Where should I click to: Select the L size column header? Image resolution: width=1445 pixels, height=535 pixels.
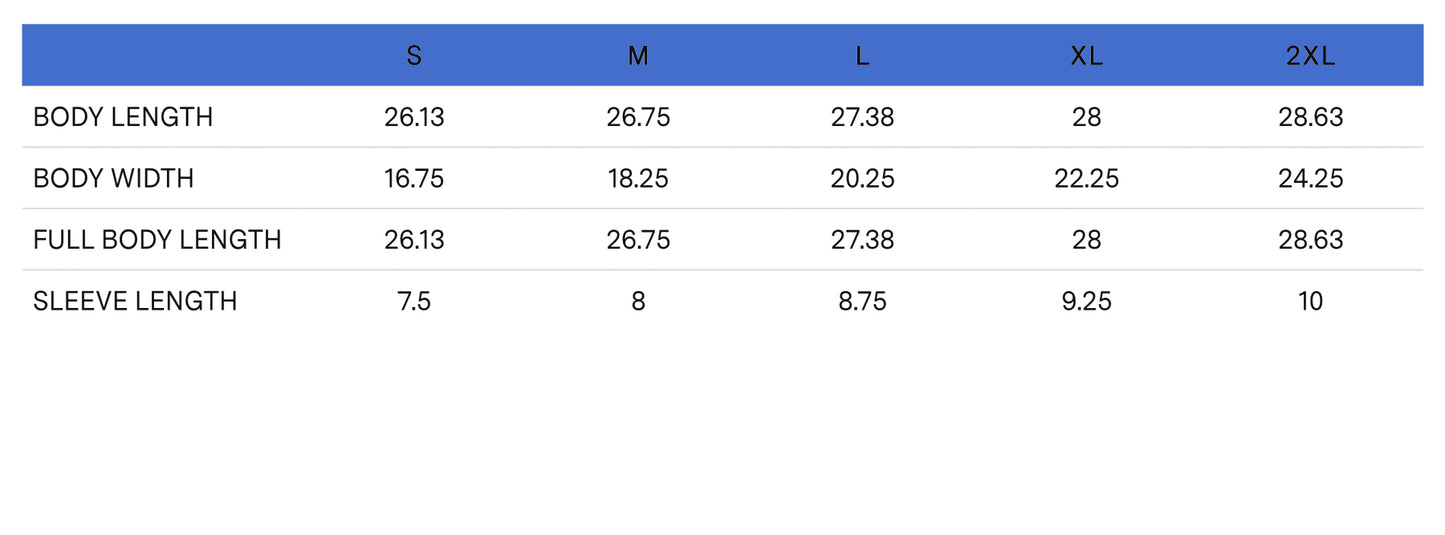pos(862,56)
